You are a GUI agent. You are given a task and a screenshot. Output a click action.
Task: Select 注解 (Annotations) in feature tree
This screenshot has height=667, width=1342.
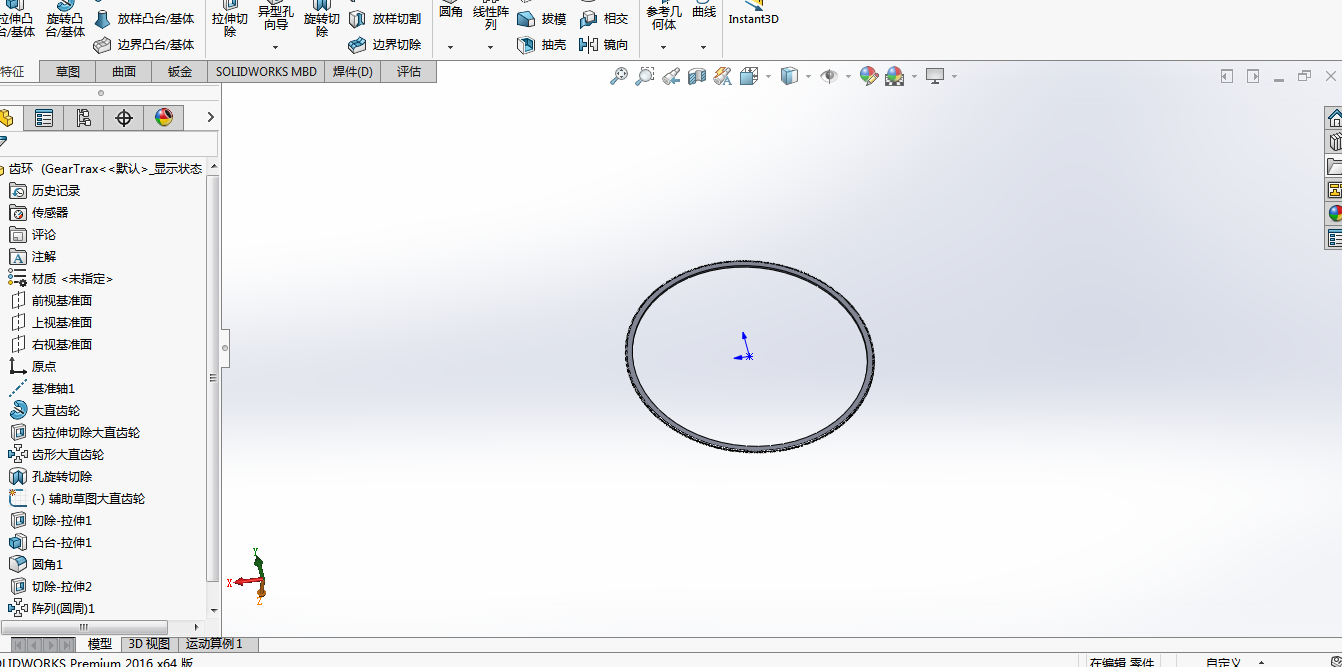click(x=32, y=257)
